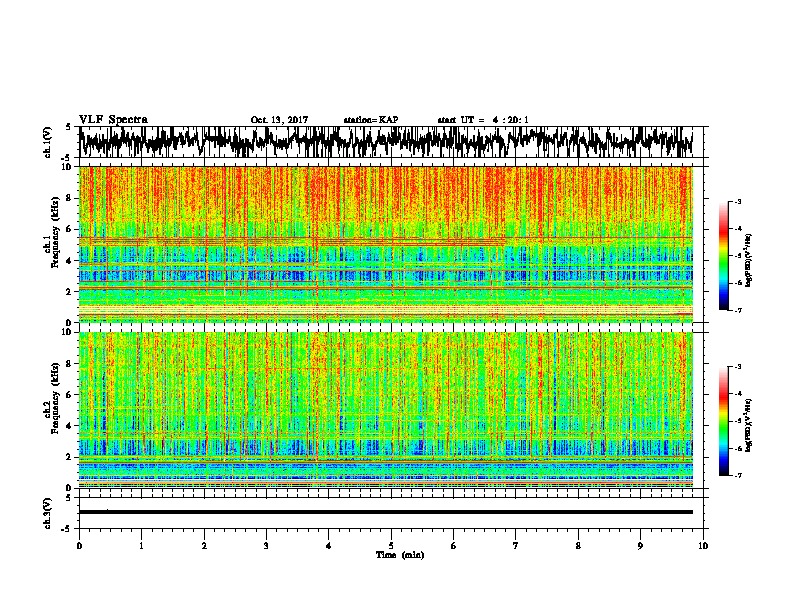Click the ch.2 "Frequency (kHz)" axis label
This screenshot has width=792, height=612.
point(56,398)
